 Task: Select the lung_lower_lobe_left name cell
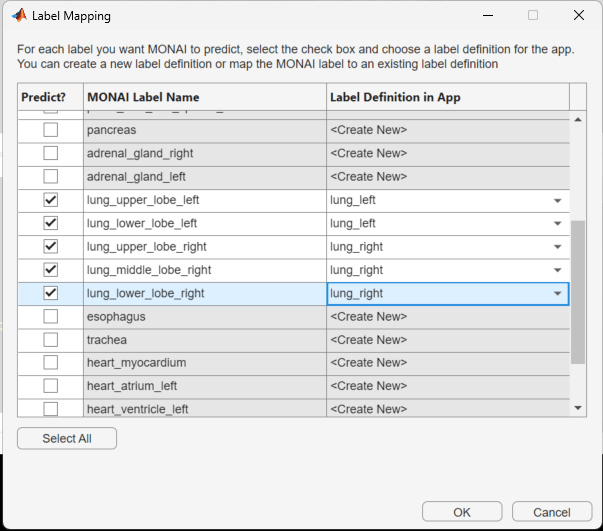point(205,223)
